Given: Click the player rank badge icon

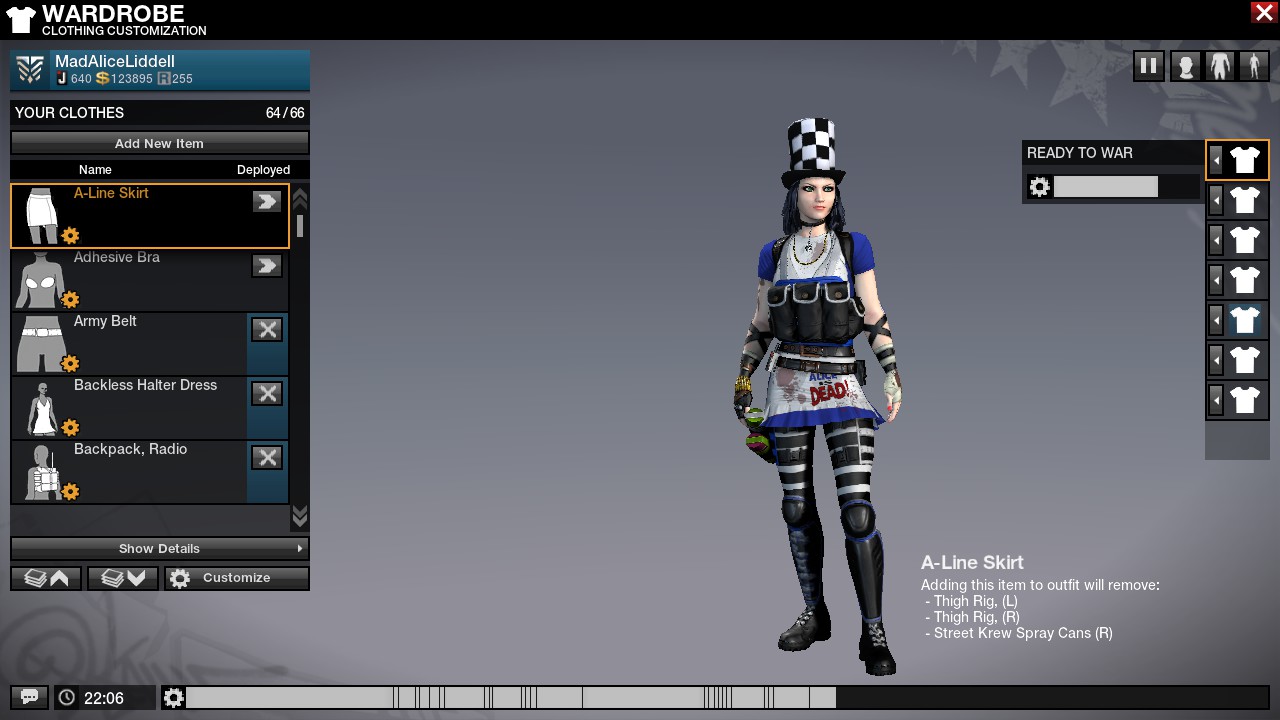Looking at the screenshot, I should coord(30,70).
